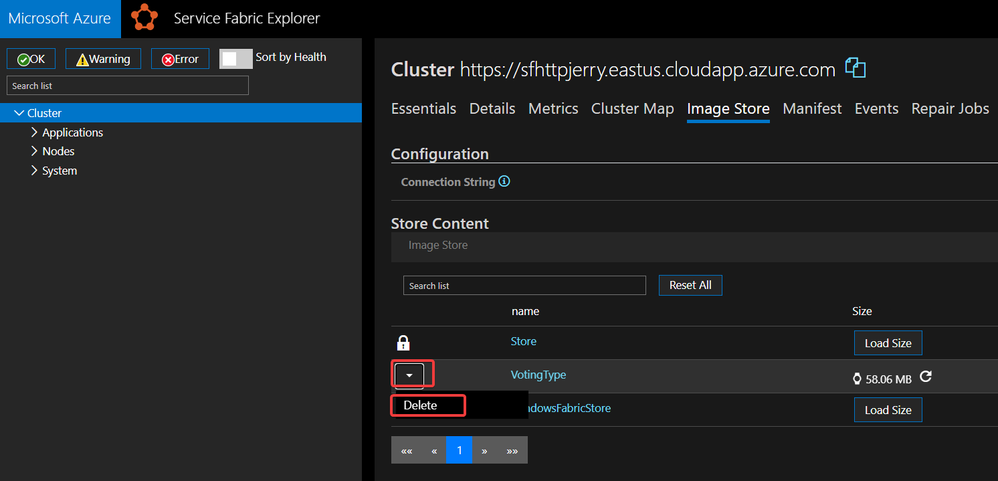The height and width of the screenshot is (481, 998).
Task: Click the size icon beside 58.06 MB
Action: pos(857,379)
